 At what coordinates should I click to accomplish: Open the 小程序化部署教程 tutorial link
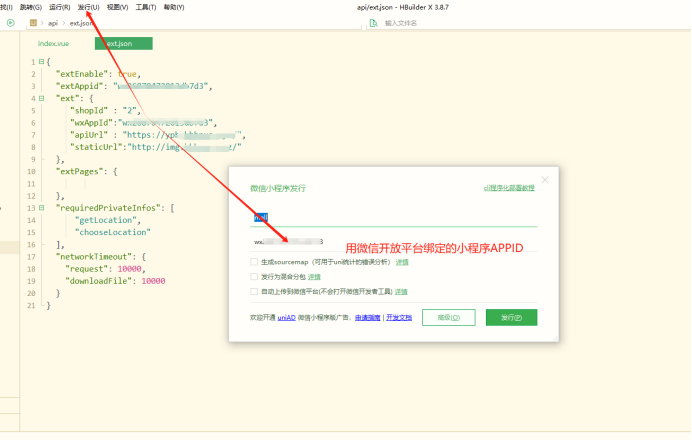(x=509, y=188)
